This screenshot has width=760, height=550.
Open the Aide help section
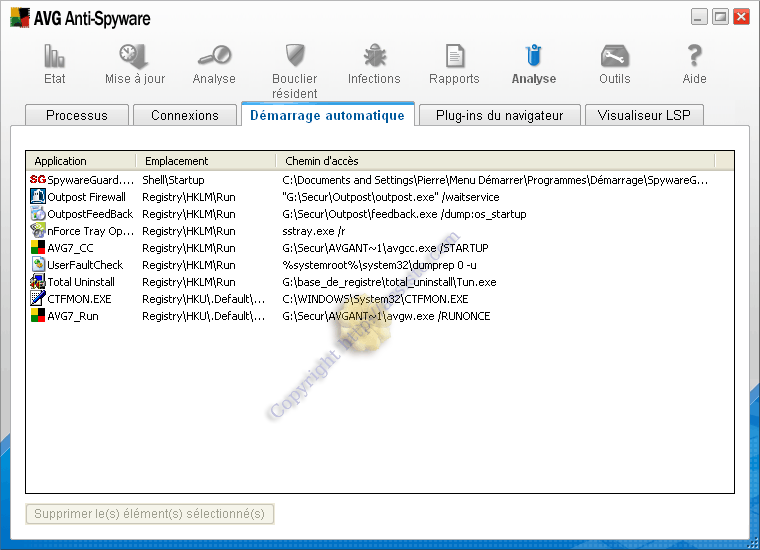(x=695, y=64)
